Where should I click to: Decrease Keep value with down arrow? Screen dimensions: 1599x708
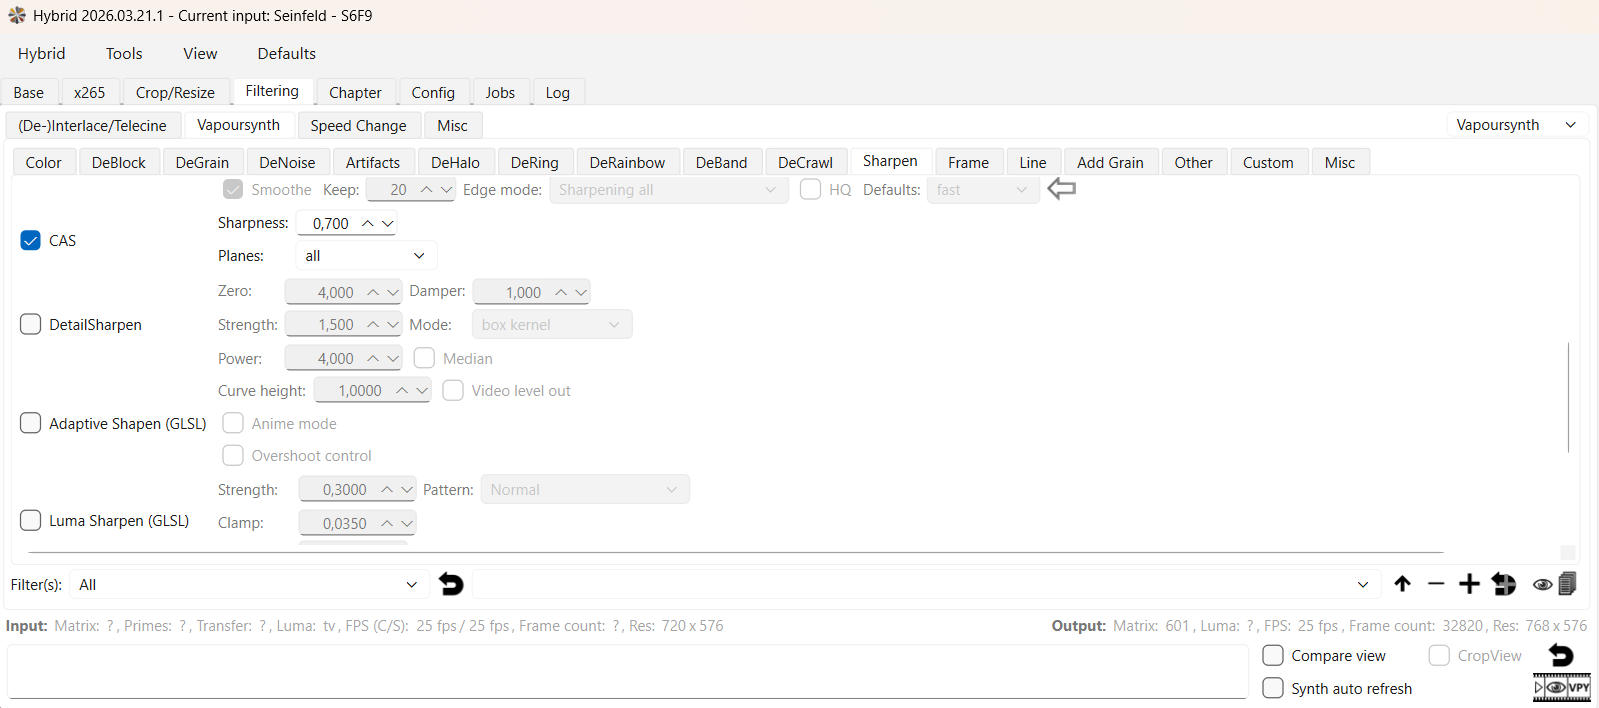click(446, 189)
